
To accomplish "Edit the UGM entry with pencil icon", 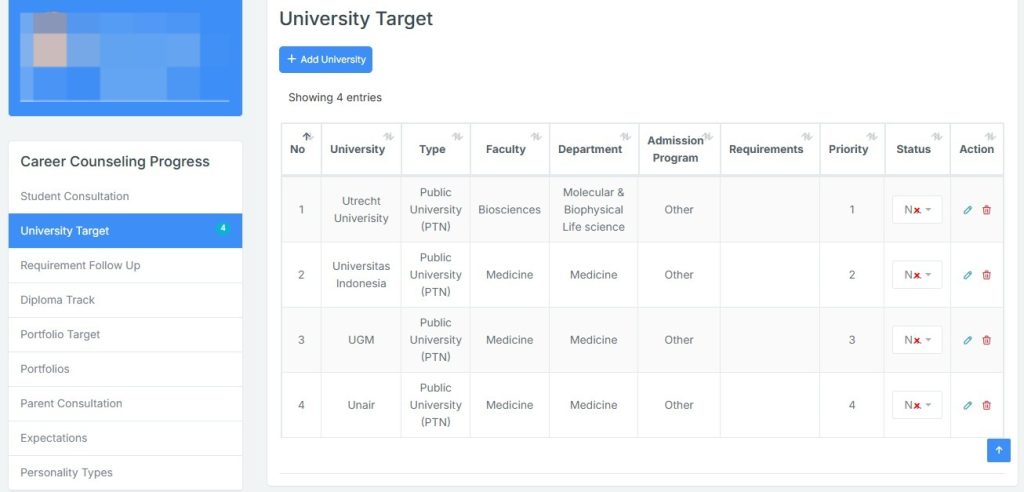I will coord(968,340).
